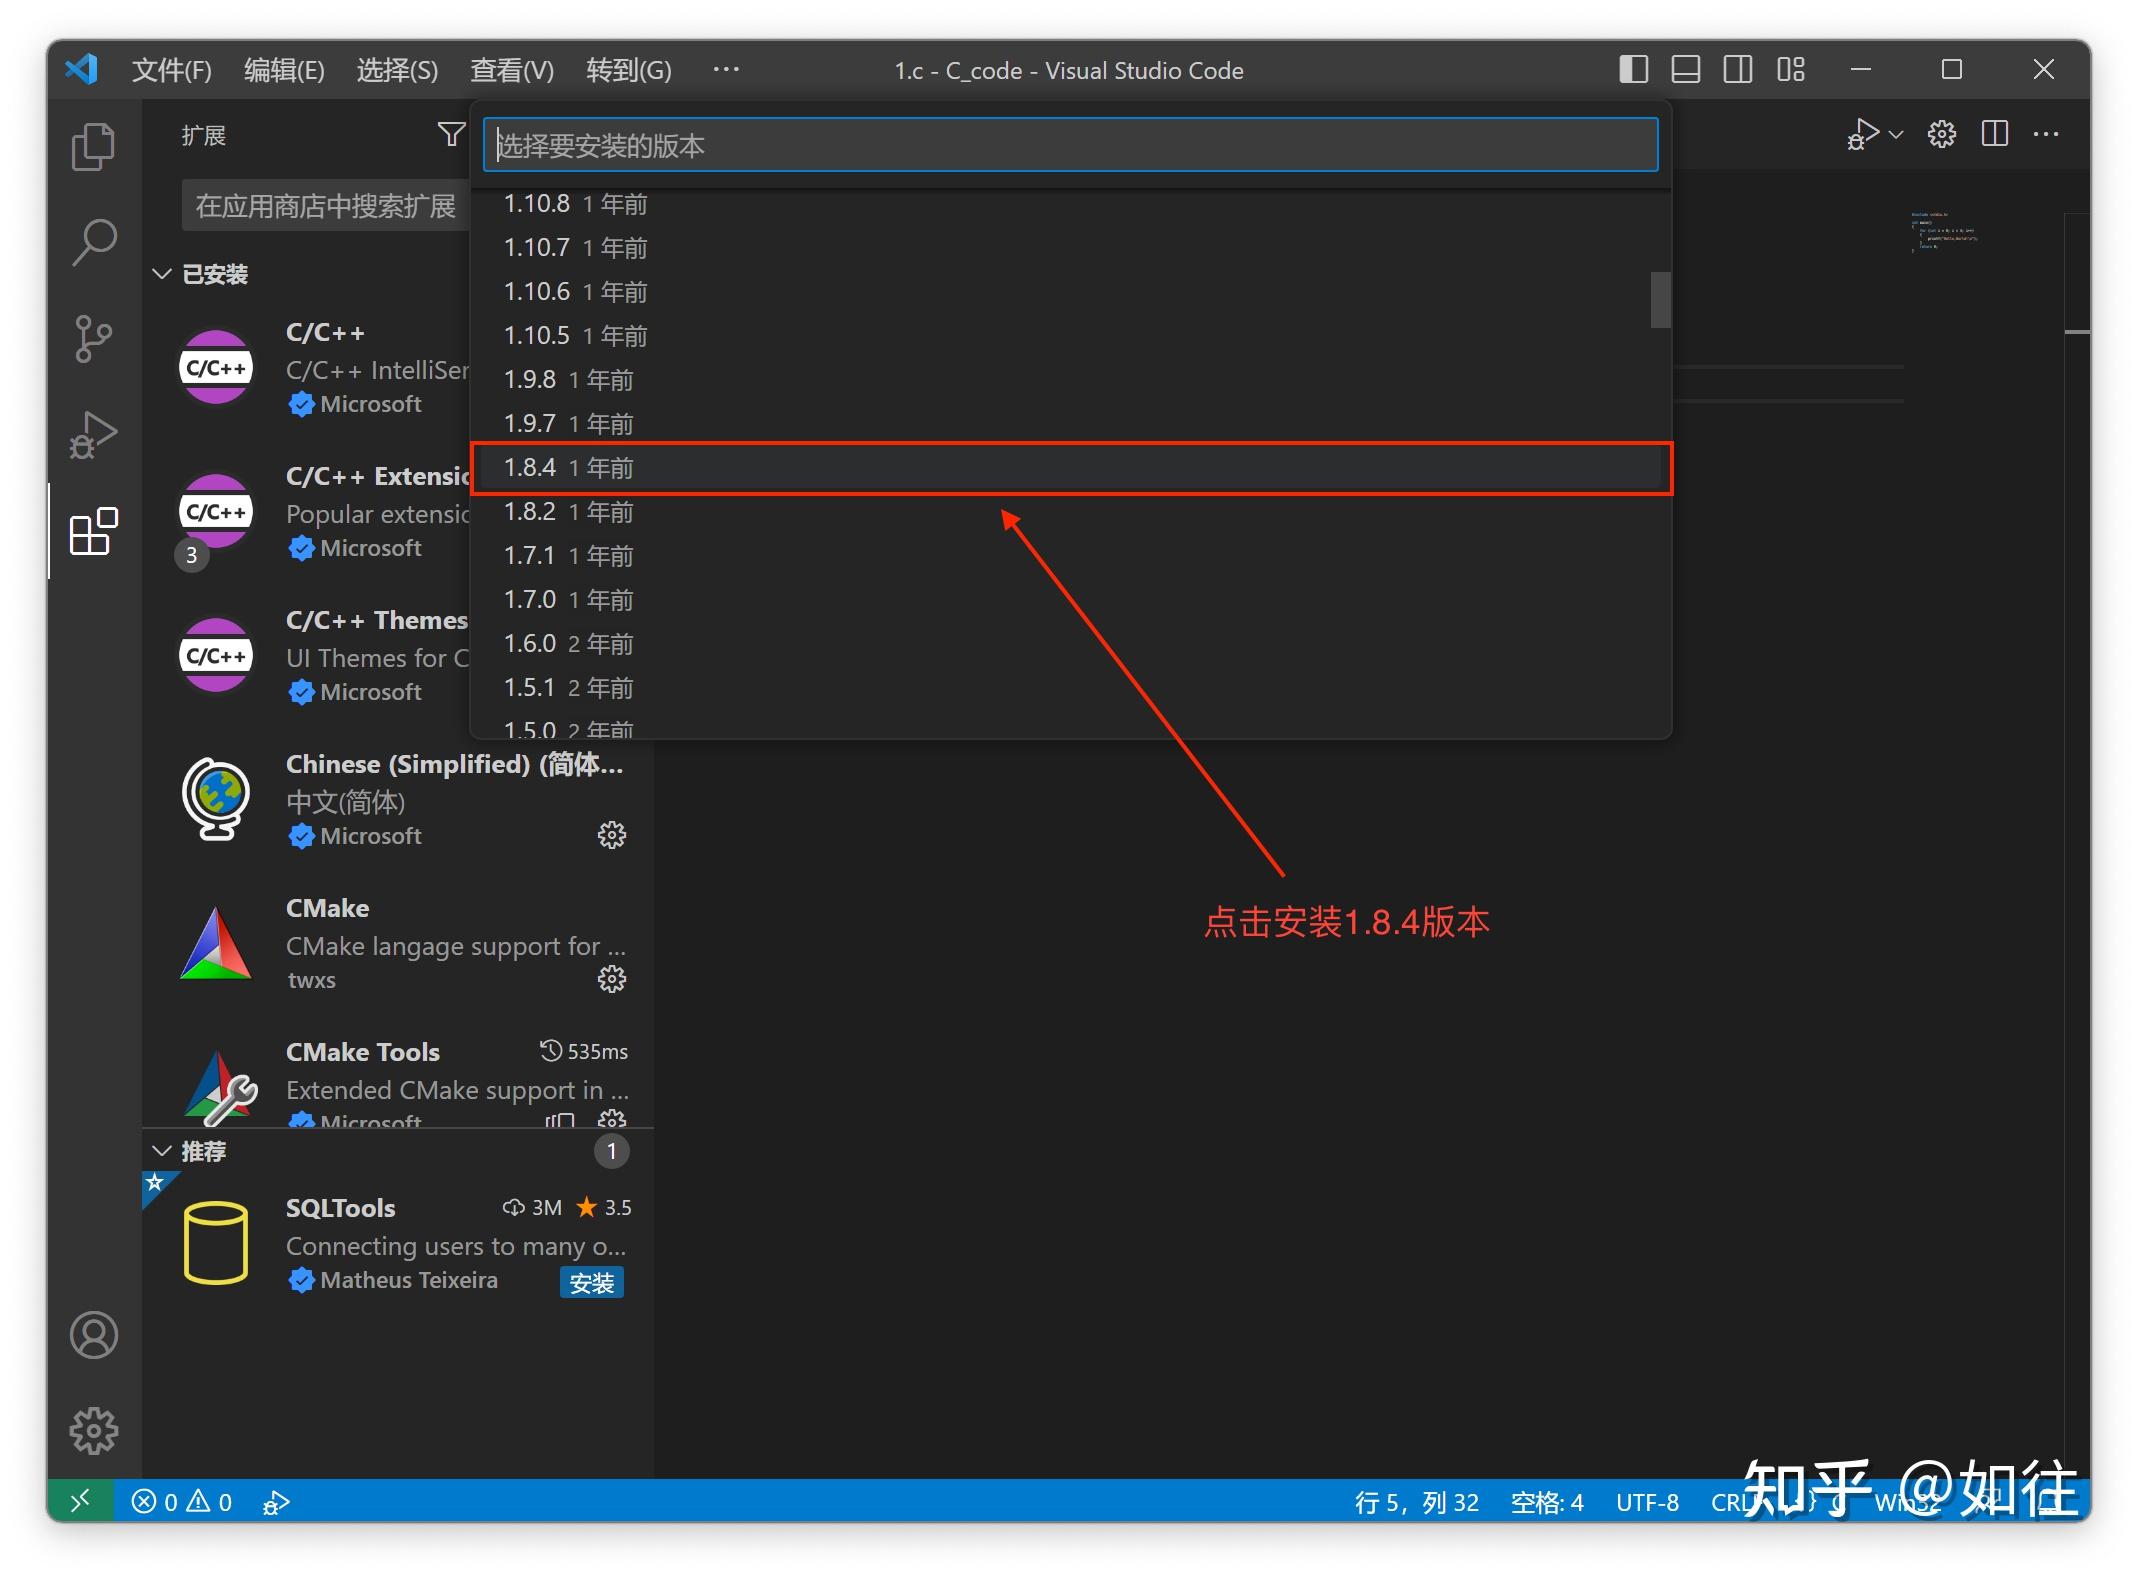
Task: Open the 转到 menu
Action: click(627, 69)
